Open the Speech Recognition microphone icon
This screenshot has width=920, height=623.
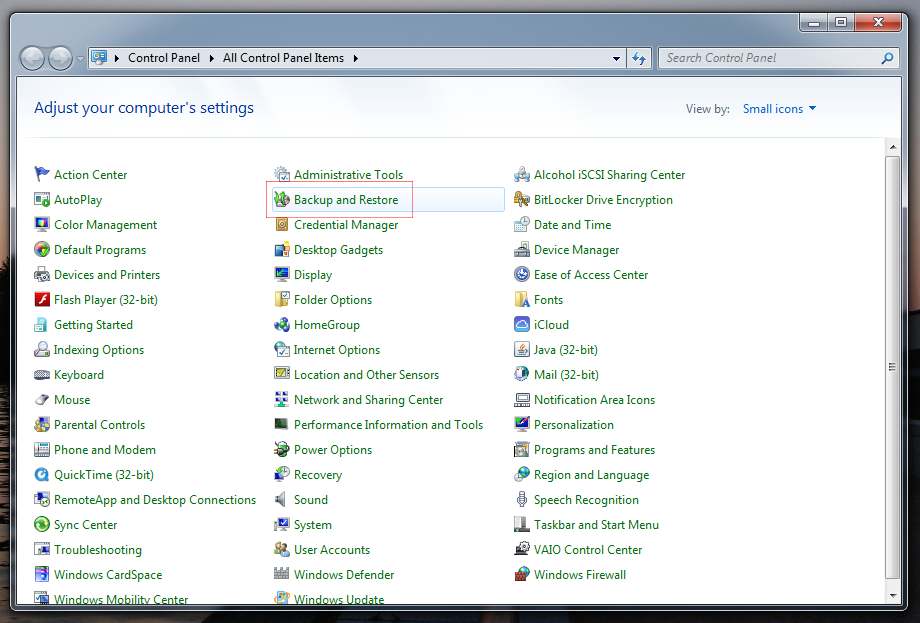[522, 499]
